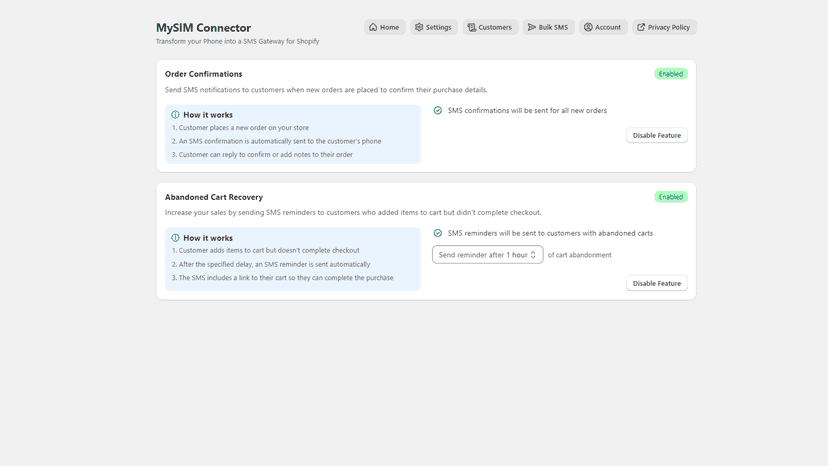Screen dimensions: 828x466
Task: Click 'of cart abandonment' label
Action: point(579,255)
